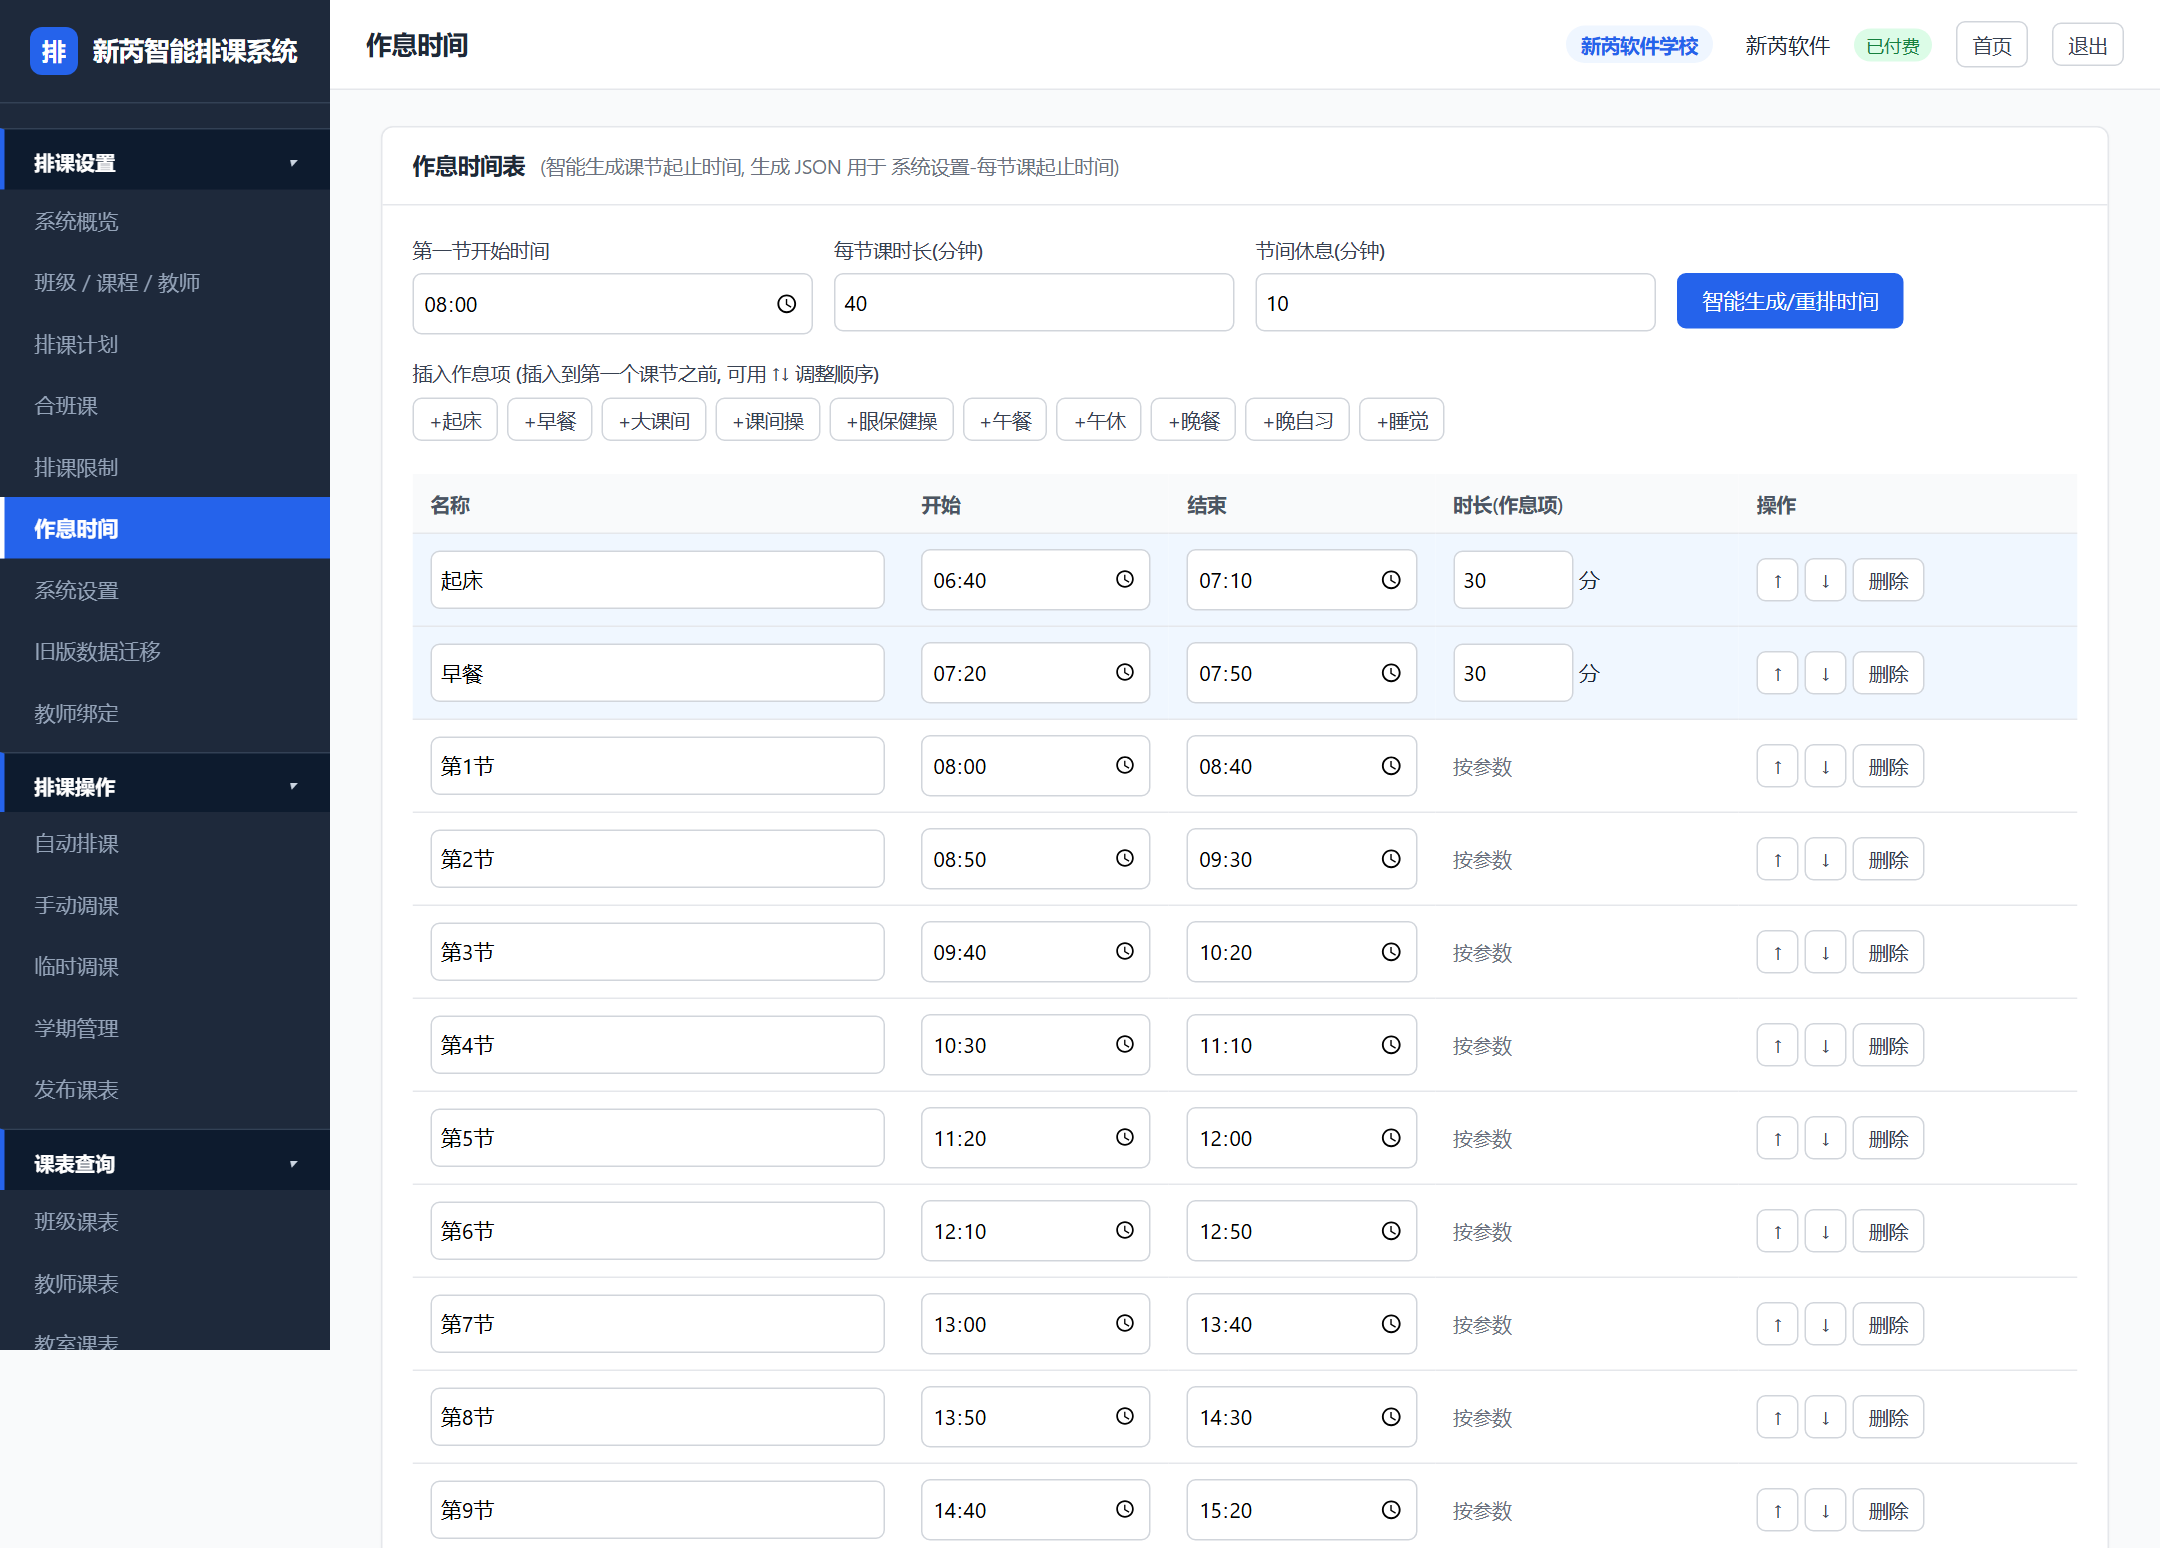Edit the 早餐 duration field showing 30
The image size is (2160, 1548).
point(1512,673)
